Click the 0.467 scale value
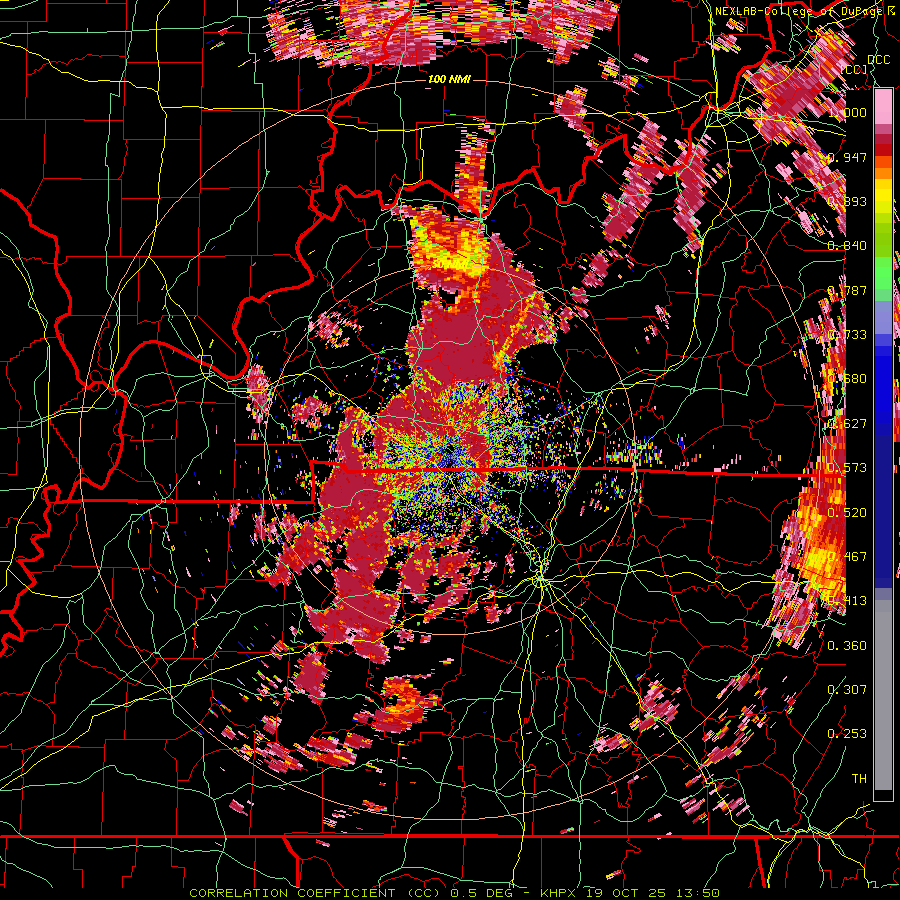 pyautogui.click(x=847, y=557)
